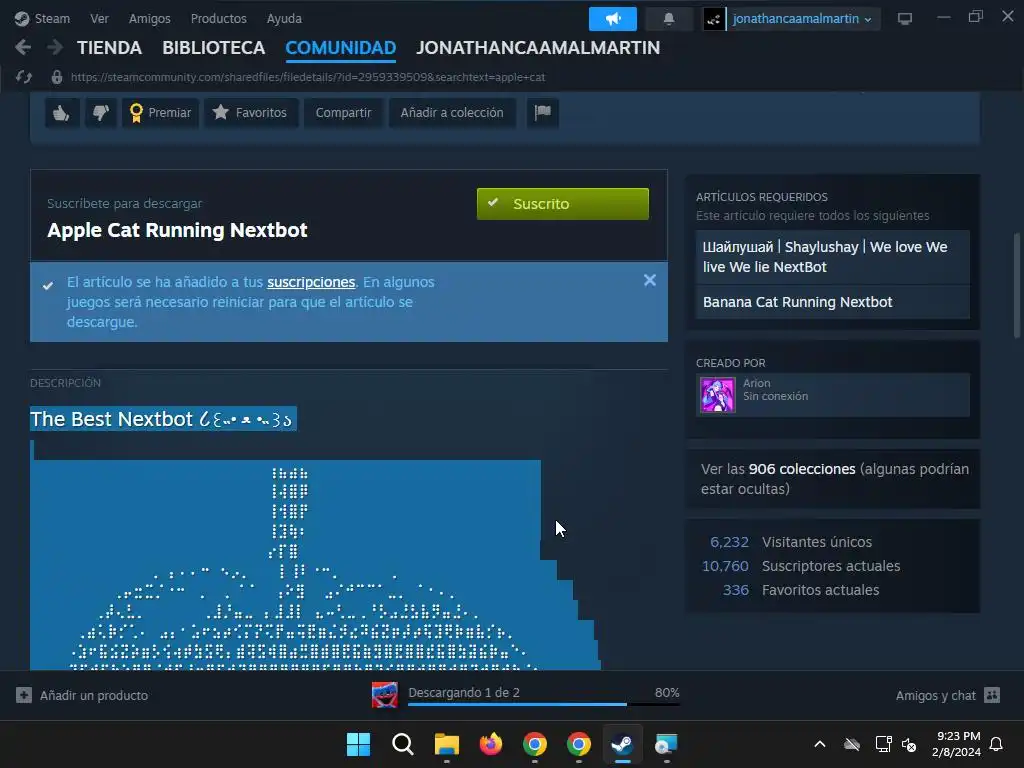The image size is (1024, 768).
Task: Open required item Shaylushay NextBot
Action: point(833,257)
